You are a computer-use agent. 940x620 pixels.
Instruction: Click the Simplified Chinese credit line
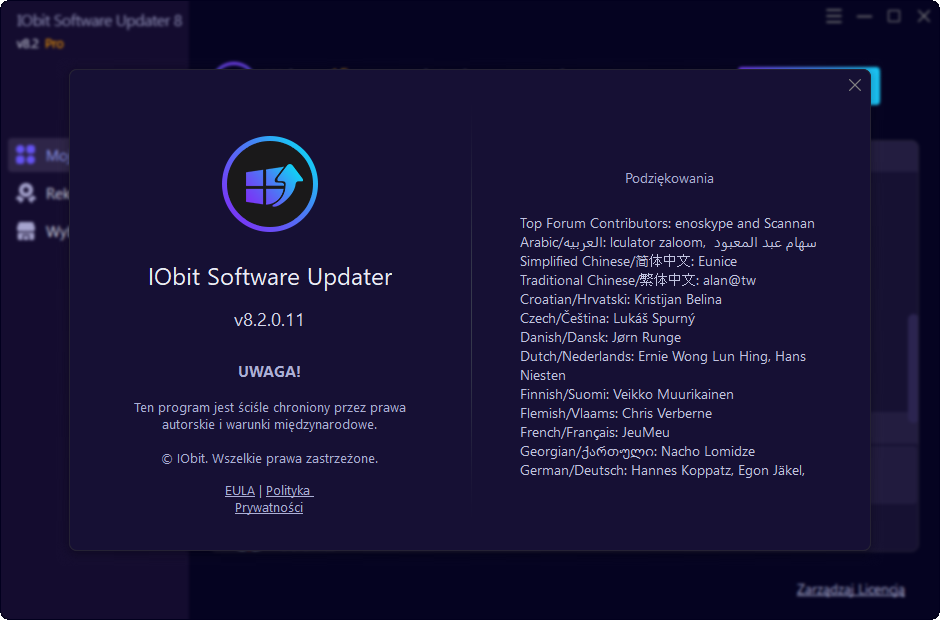pos(628,261)
